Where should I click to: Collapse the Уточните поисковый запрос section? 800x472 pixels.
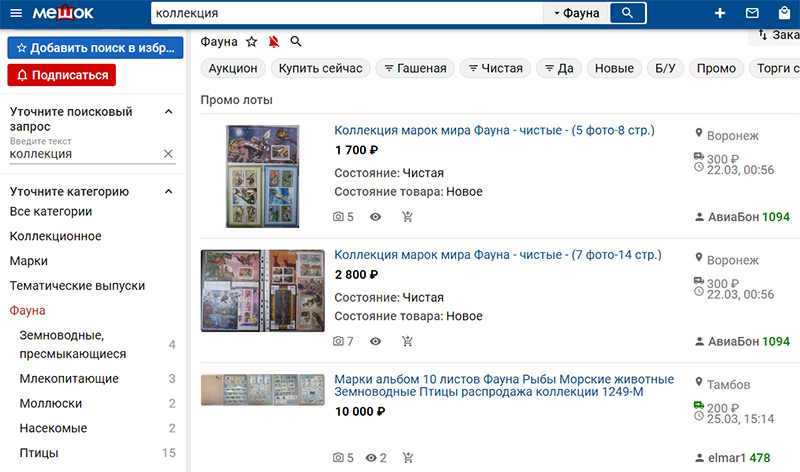169,112
